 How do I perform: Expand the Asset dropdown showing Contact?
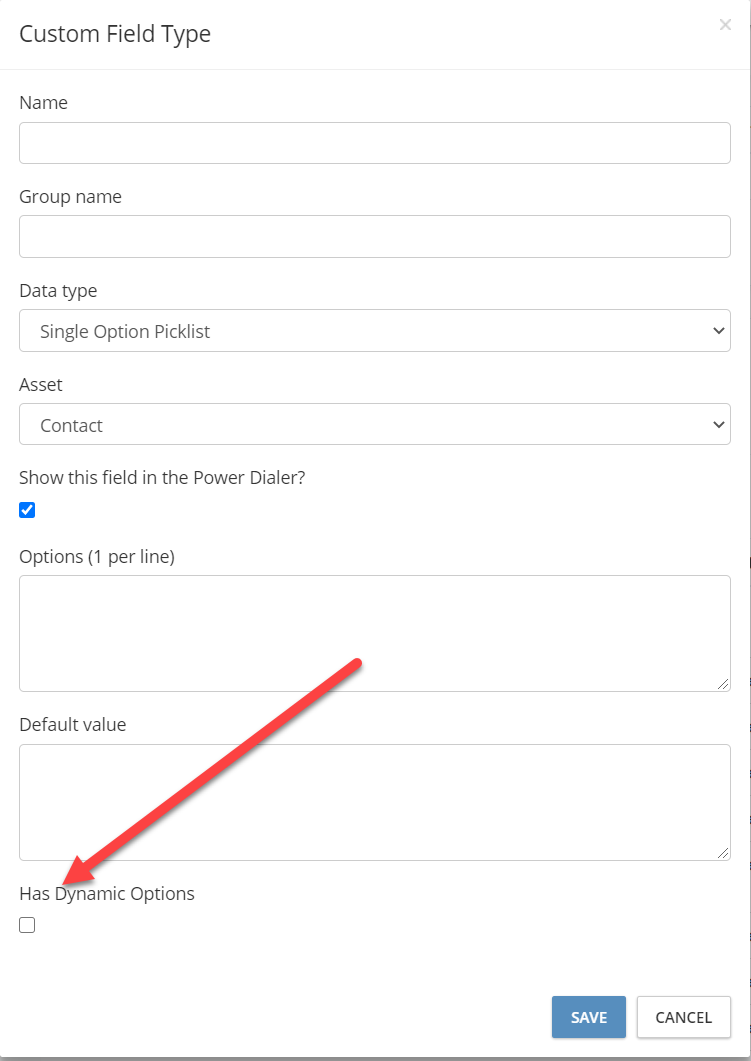[x=375, y=424]
